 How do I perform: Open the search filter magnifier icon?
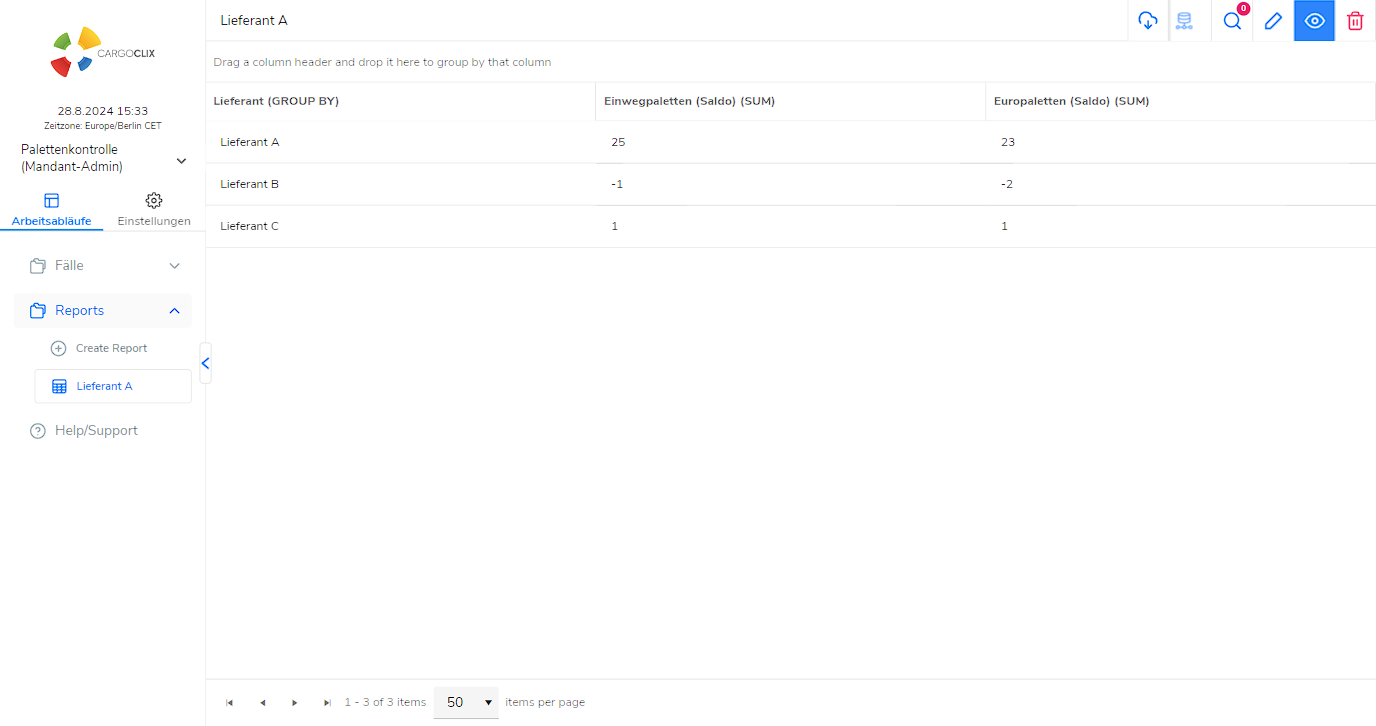click(x=1232, y=21)
